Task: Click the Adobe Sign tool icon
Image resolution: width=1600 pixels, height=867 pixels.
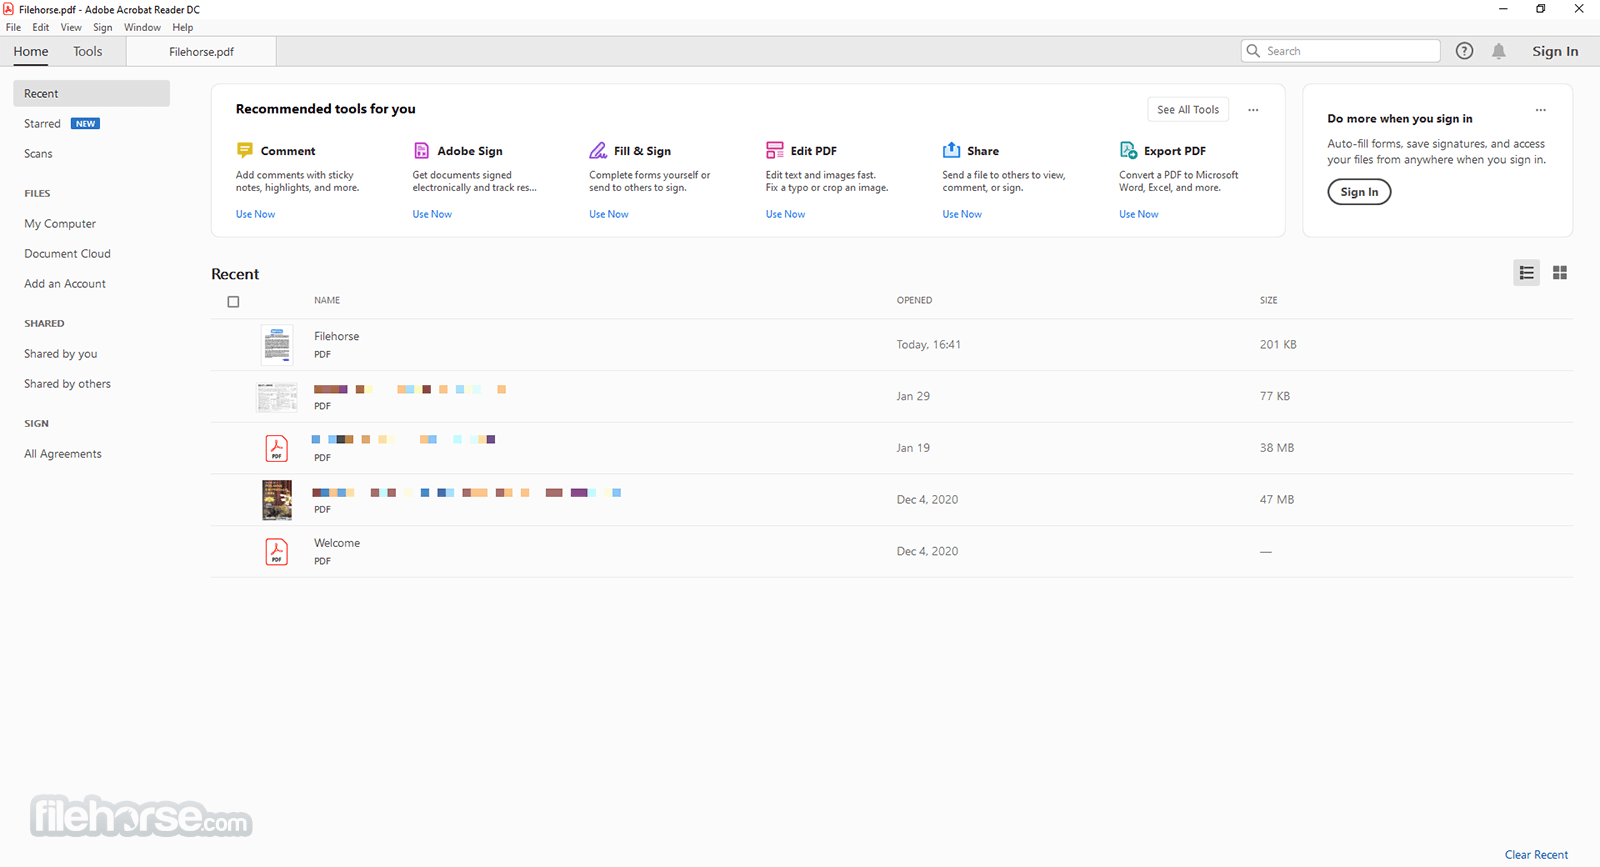Action: [421, 150]
